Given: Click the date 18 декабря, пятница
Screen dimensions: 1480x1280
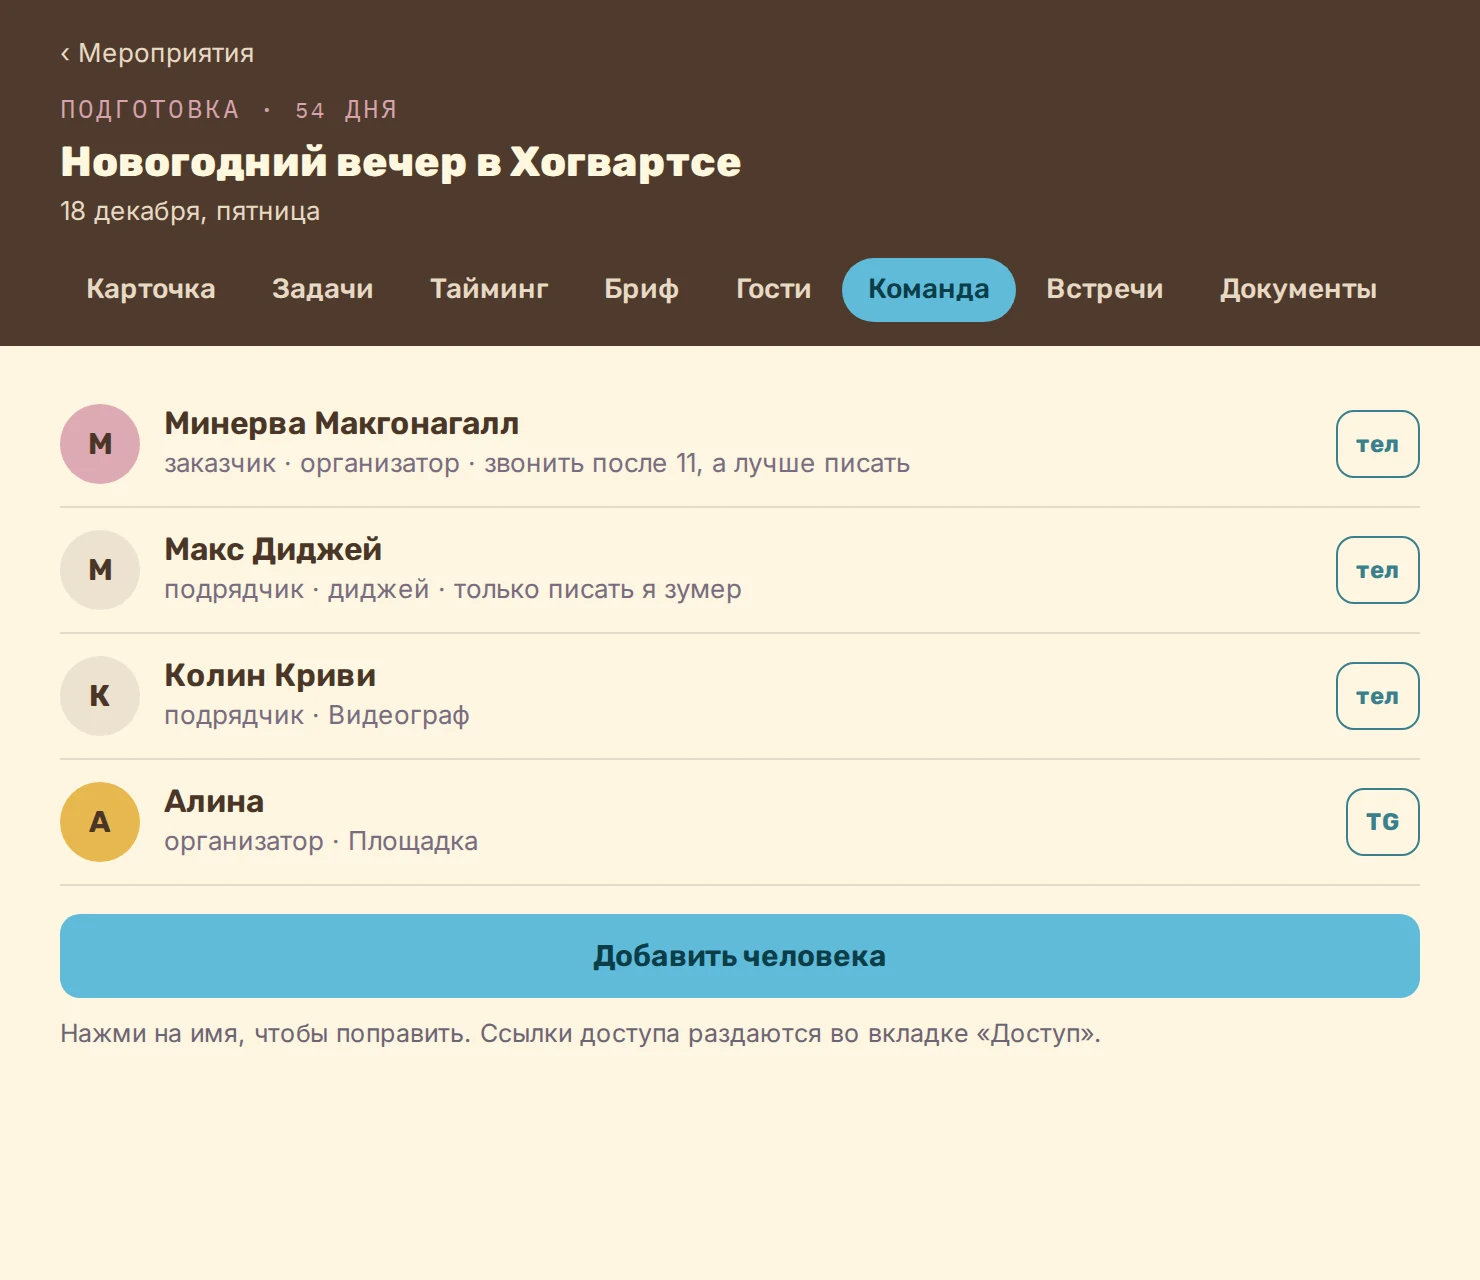Looking at the screenshot, I should click(x=190, y=211).
